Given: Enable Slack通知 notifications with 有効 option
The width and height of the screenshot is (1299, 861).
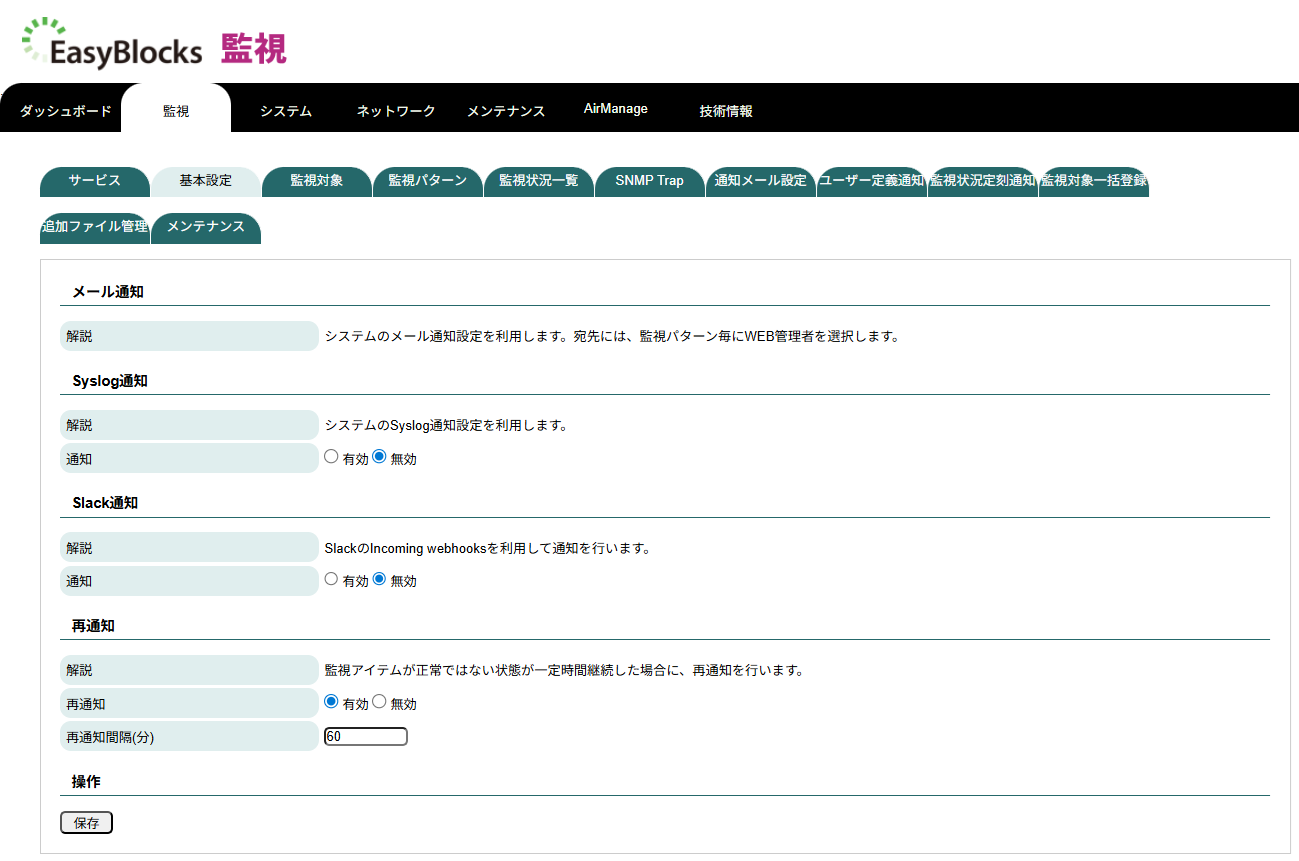Looking at the screenshot, I should pos(331,578).
